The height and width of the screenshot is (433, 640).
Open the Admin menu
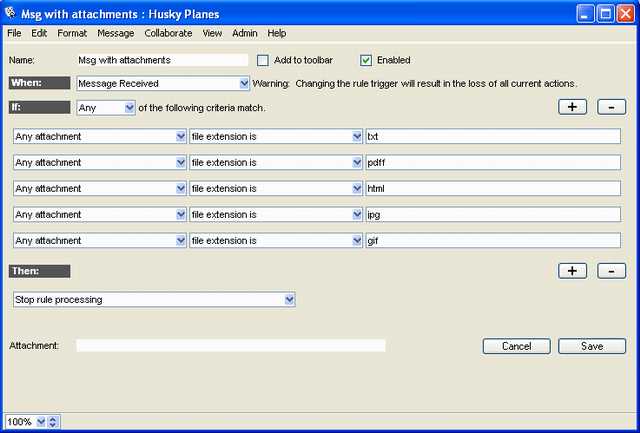coord(245,33)
